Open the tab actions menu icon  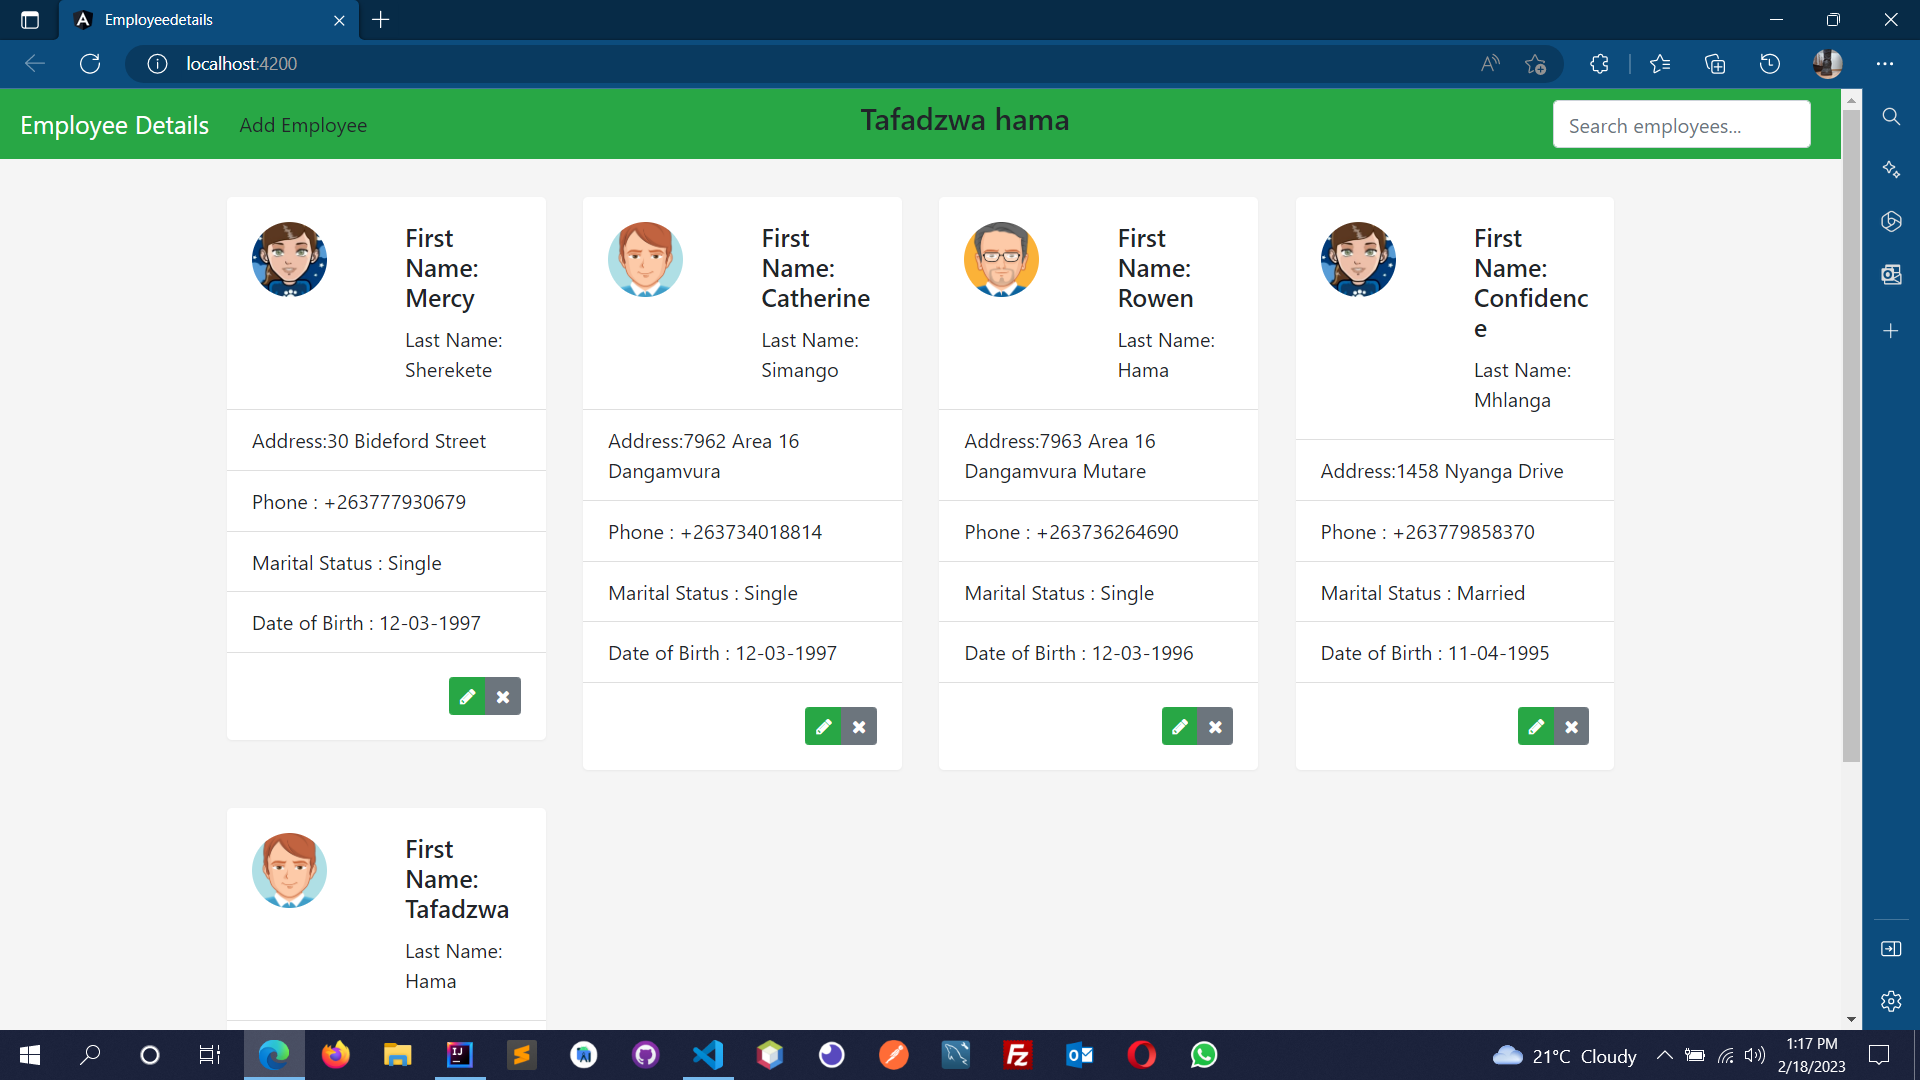30,20
